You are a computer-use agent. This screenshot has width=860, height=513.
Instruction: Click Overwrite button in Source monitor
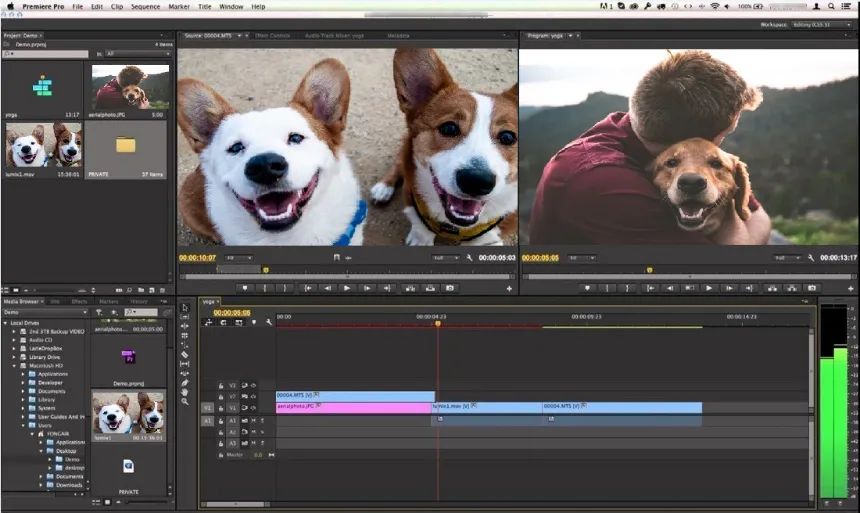pos(431,288)
